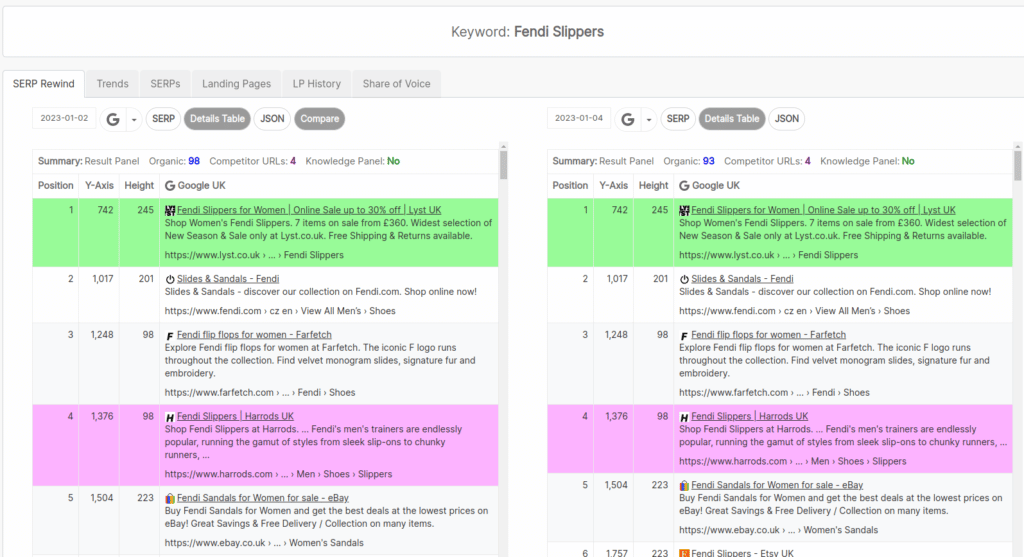Click the Farfetch favicon in right panel result 3
1024x557 pixels.
(684, 336)
